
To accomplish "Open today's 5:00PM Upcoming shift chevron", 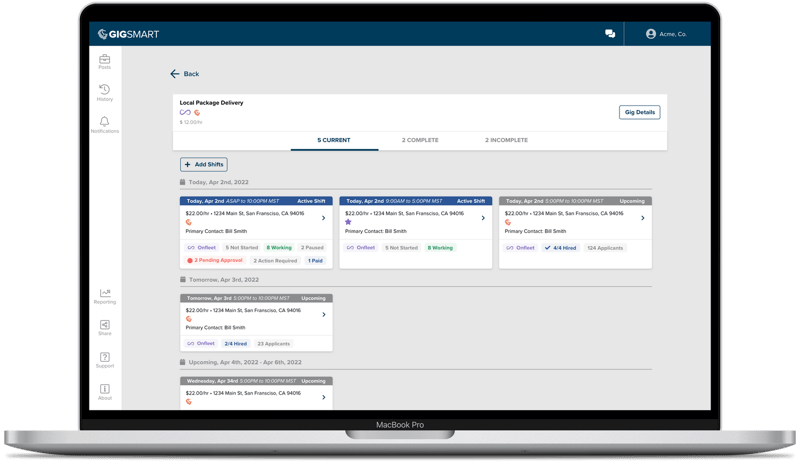I will (x=642, y=218).
